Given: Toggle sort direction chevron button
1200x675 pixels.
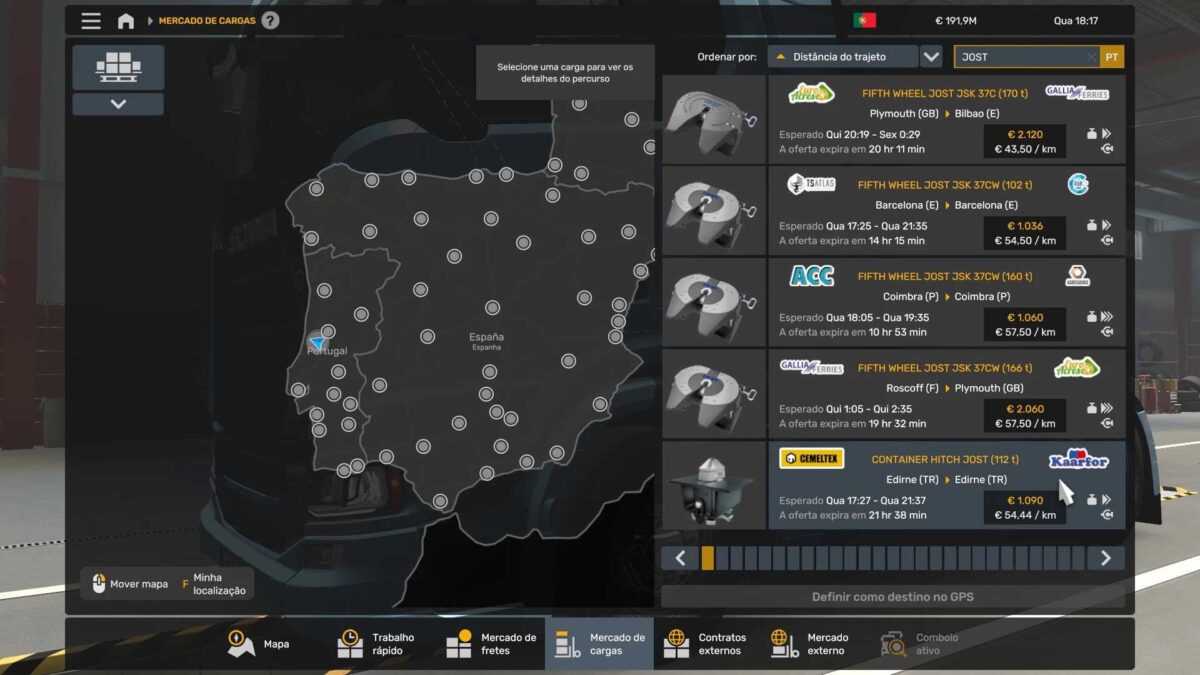Looking at the screenshot, I should point(931,57).
